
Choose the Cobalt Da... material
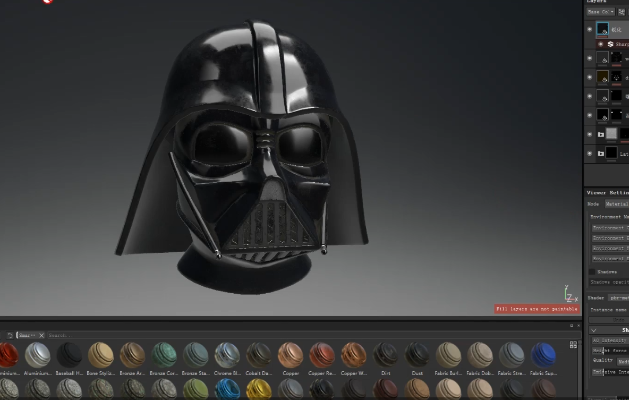(259, 355)
